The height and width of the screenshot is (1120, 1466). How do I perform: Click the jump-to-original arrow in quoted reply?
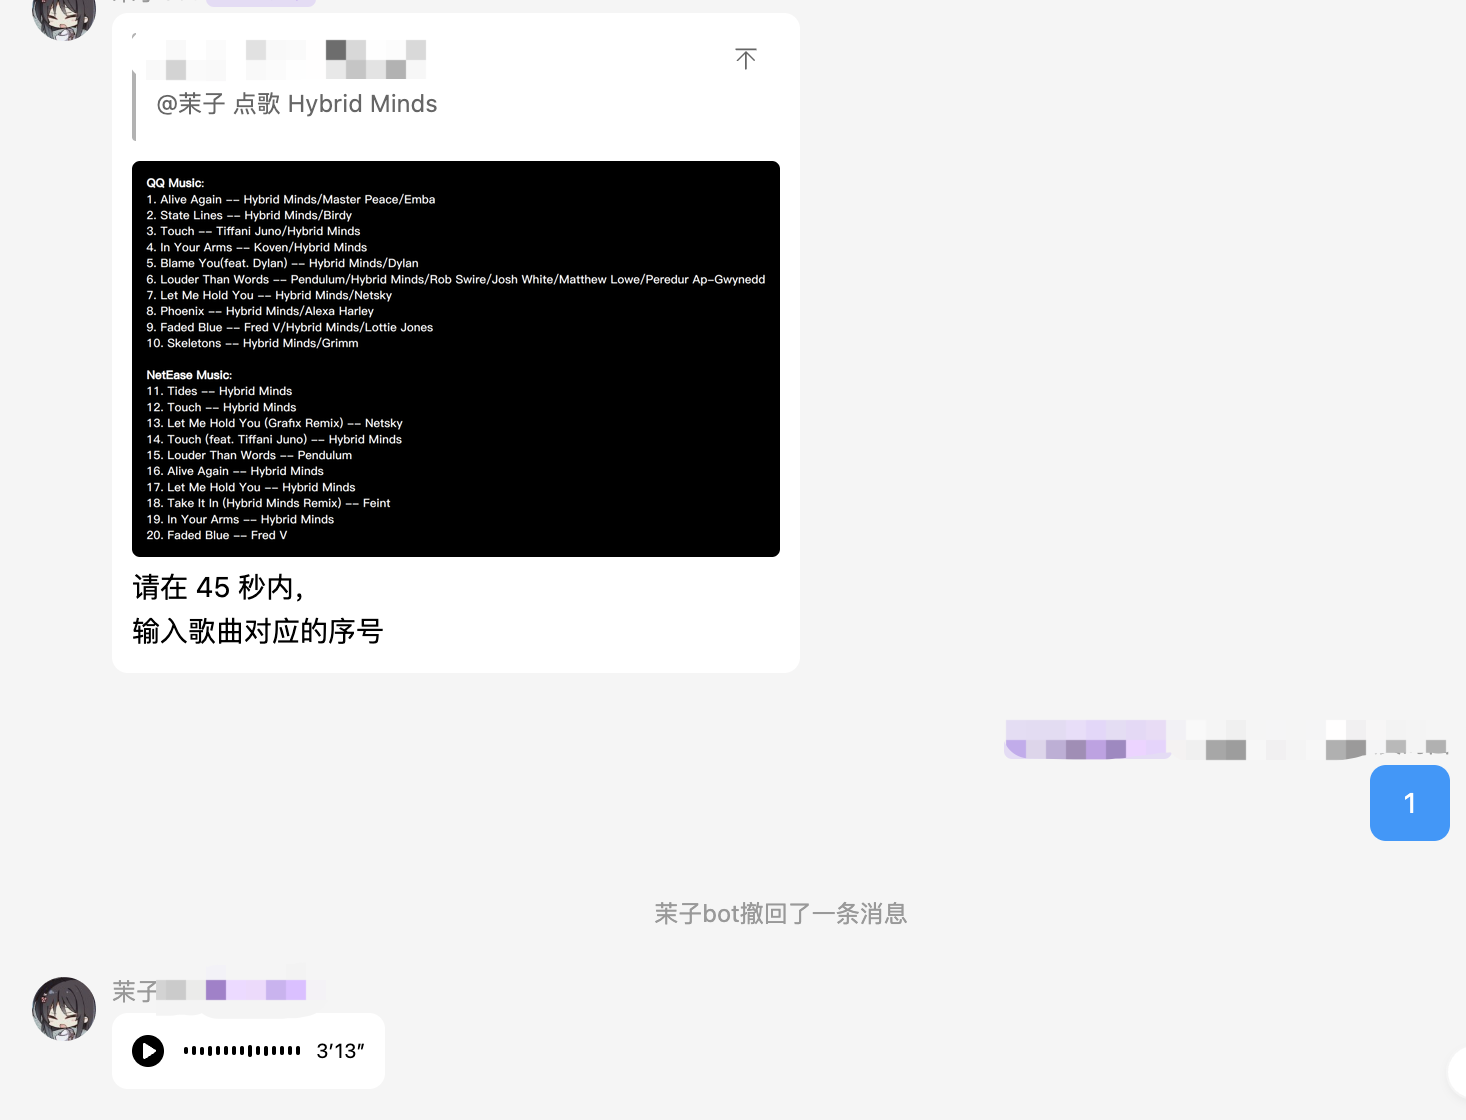point(745,59)
